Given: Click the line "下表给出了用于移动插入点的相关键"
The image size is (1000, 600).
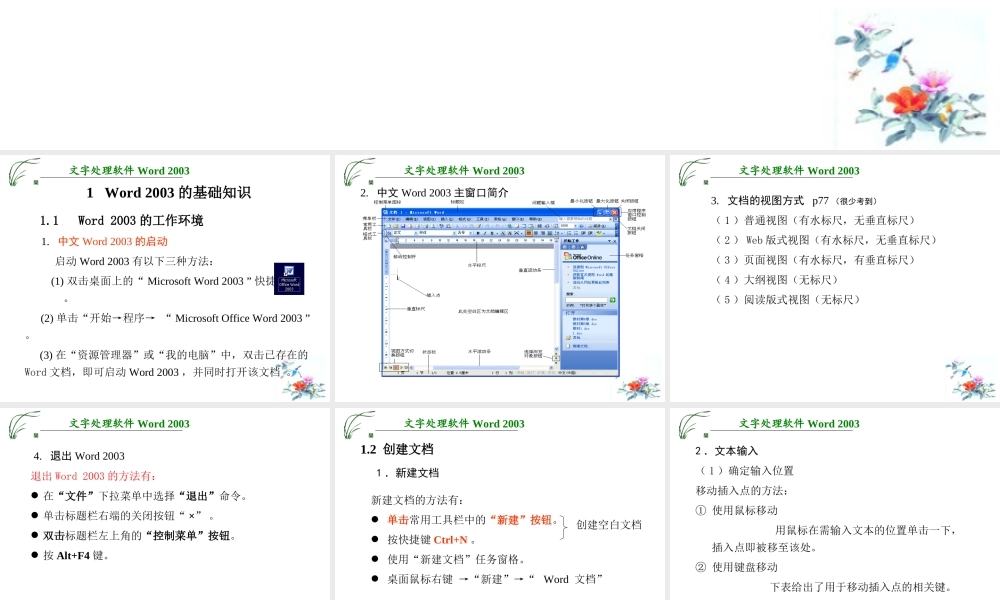Looking at the screenshot, I should (861, 587).
